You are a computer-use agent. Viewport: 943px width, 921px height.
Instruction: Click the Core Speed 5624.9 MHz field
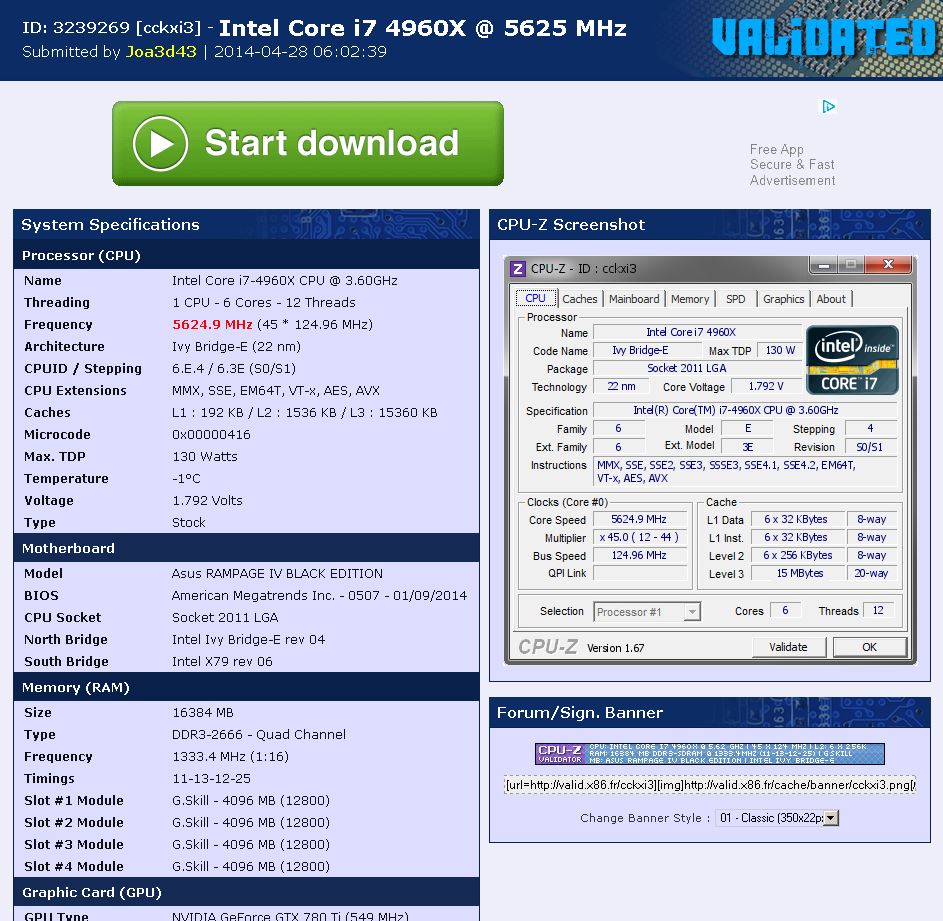pos(639,519)
